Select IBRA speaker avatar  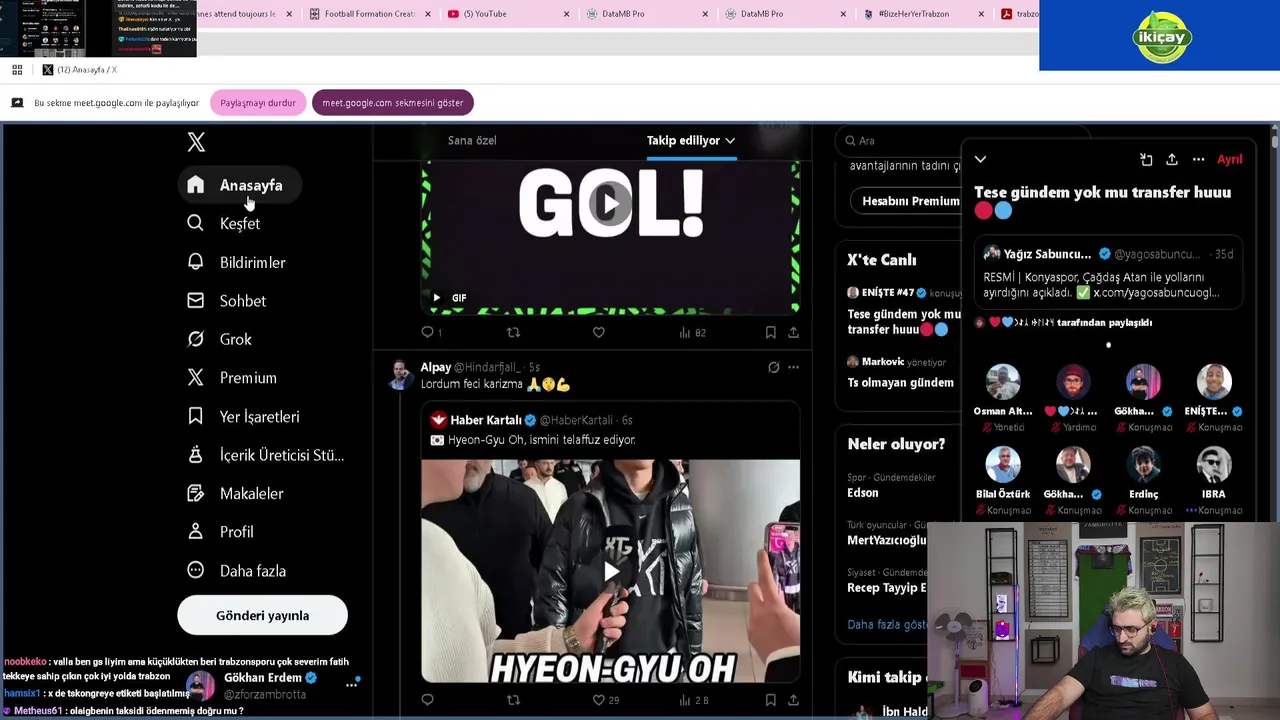(1214, 465)
